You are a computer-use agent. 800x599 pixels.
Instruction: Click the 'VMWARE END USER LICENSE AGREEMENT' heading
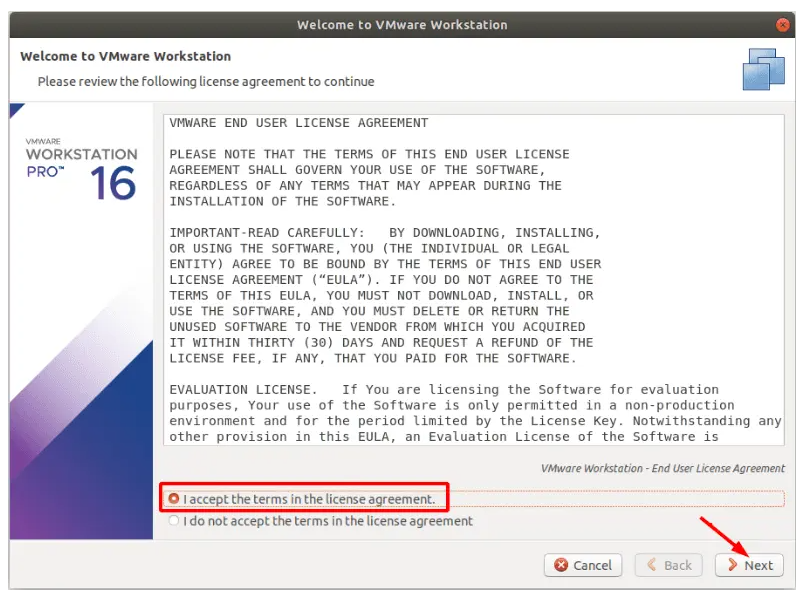[x=298, y=123]
